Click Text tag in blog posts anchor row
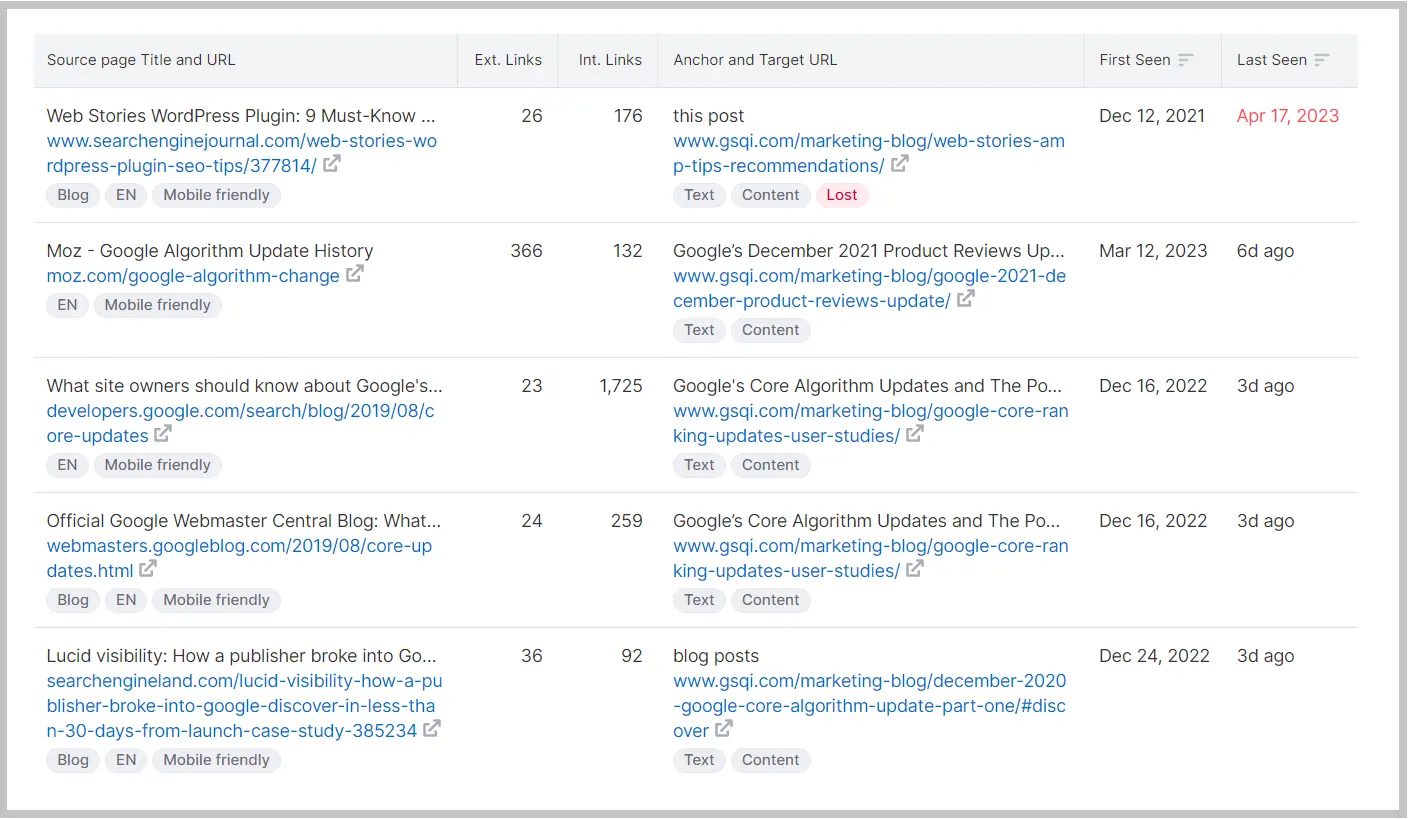The height and width of the screenshot is (819, 1408). tap(700, 760)
